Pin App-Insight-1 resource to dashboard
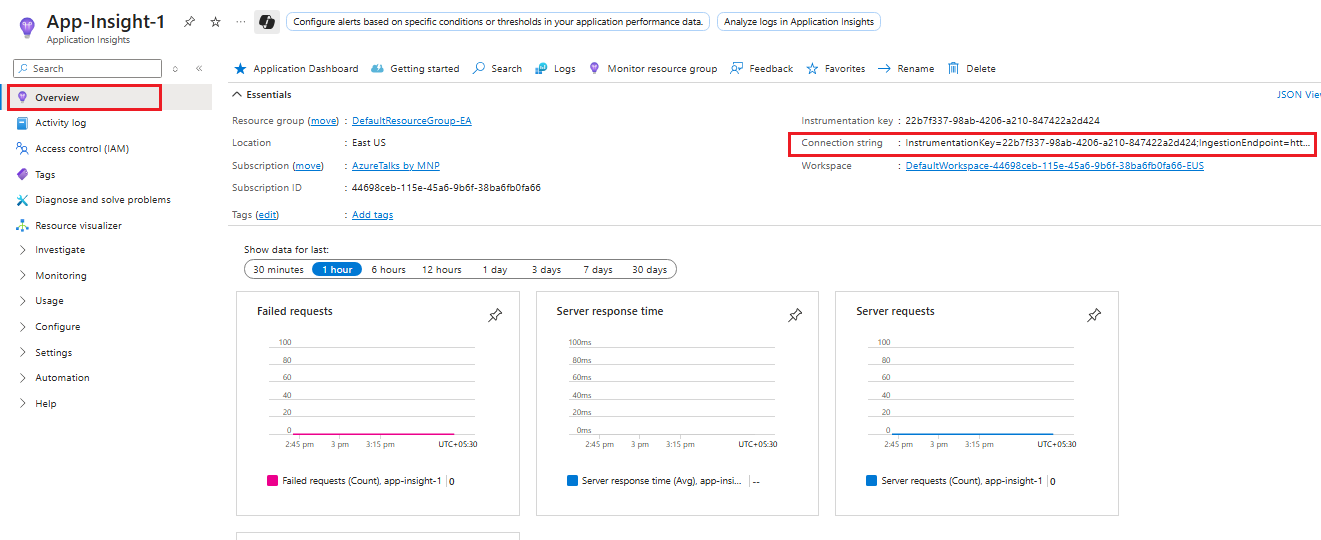Viewport: 1321px width, 540px height. (190, 22)
